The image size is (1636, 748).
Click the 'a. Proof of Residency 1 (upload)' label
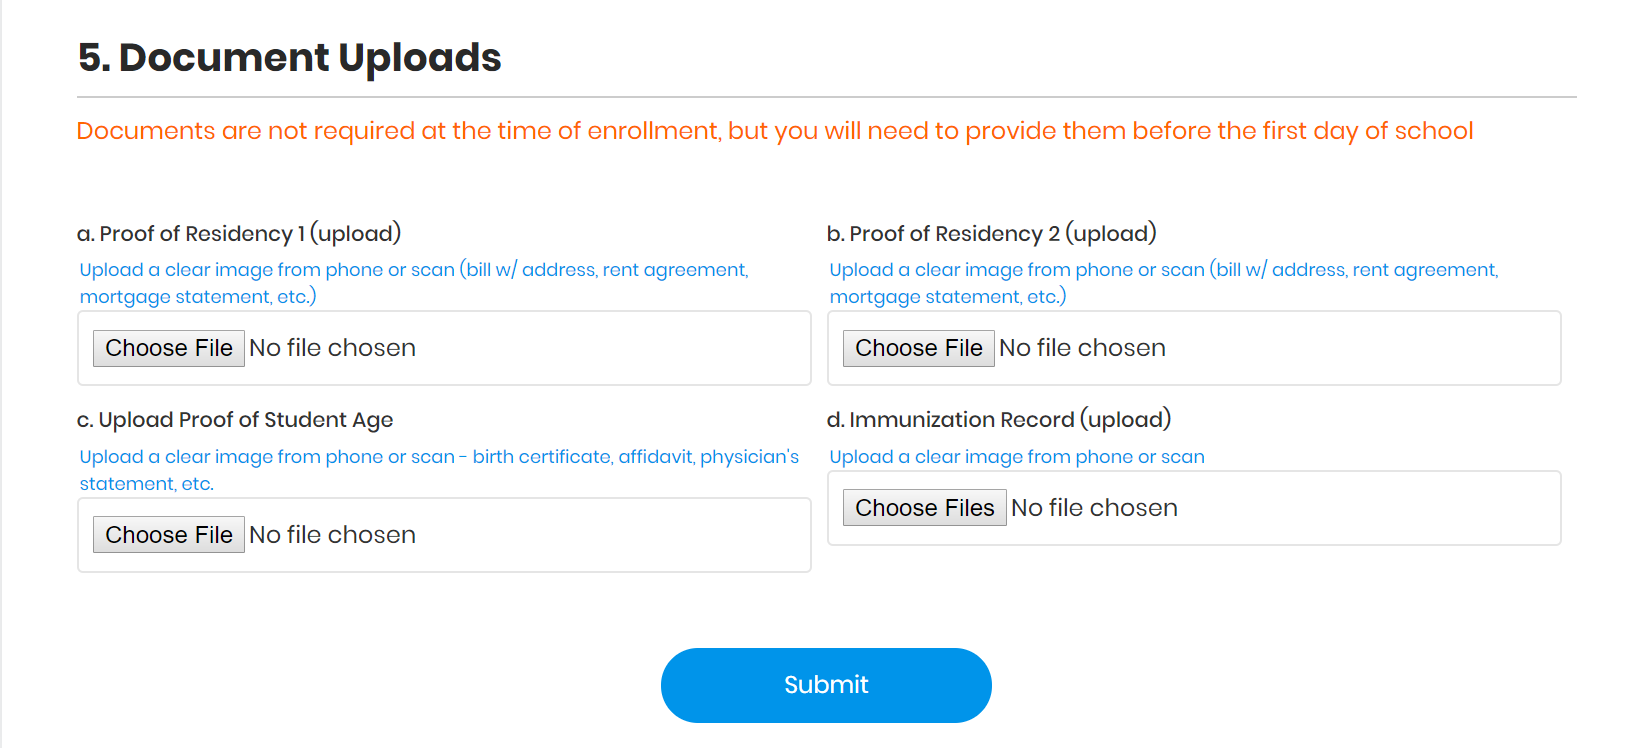239,234
